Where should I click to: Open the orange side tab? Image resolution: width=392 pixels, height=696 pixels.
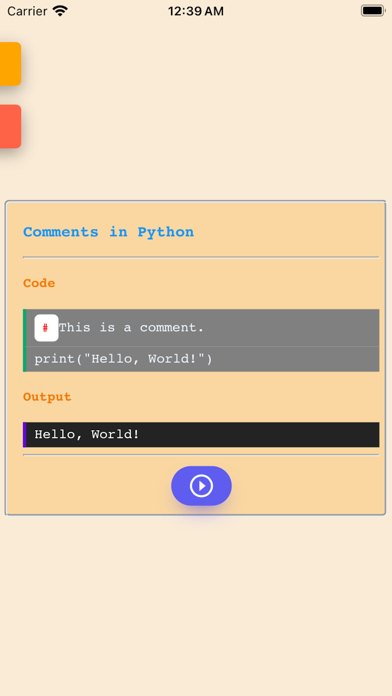click(x=10, y=64)
